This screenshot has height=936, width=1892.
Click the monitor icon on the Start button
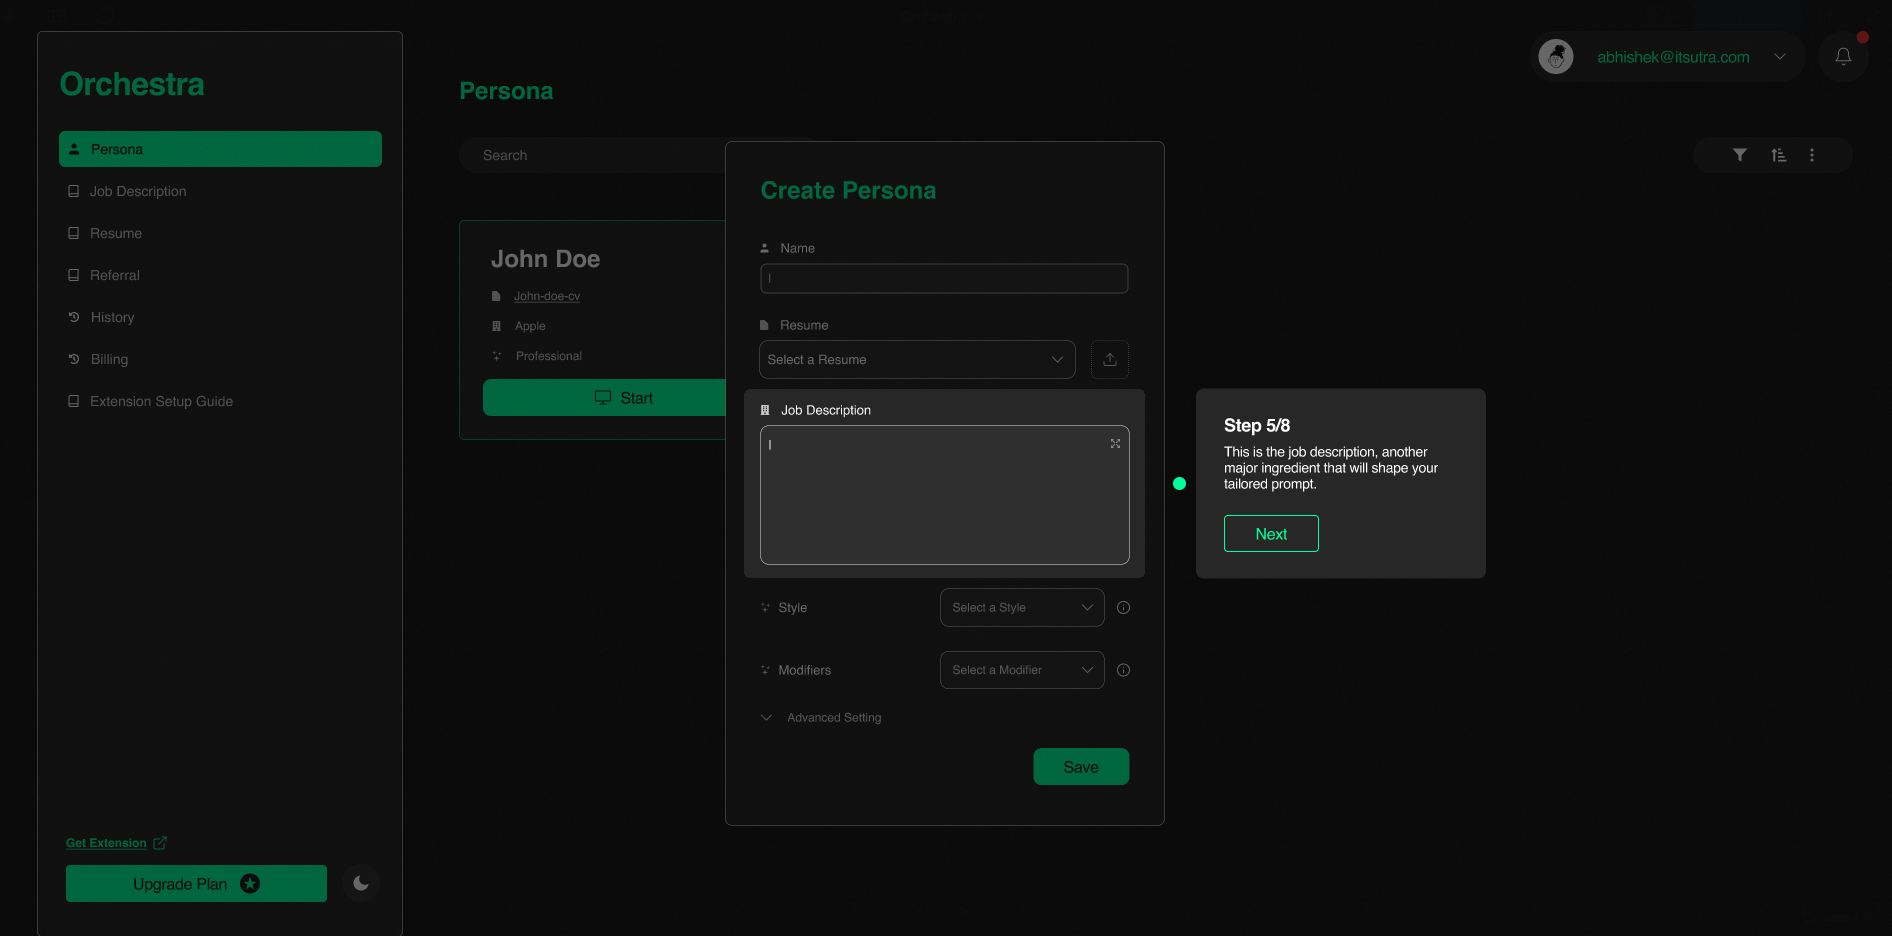[603, 398]
